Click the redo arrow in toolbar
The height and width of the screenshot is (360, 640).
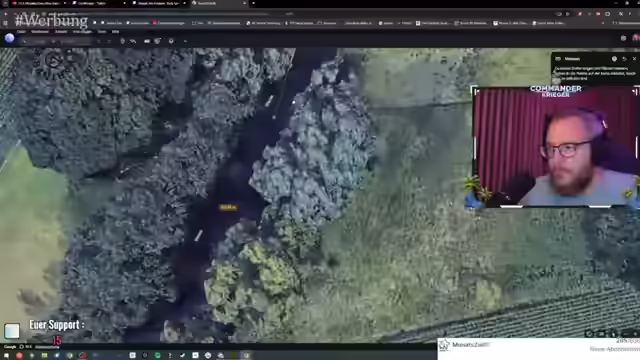tap(109, 41)
